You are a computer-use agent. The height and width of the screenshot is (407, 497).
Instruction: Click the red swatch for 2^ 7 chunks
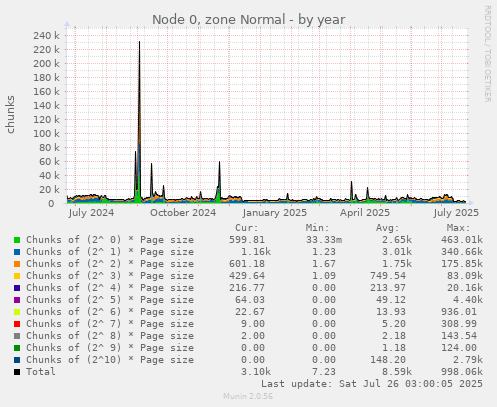[x=17, y=324]
